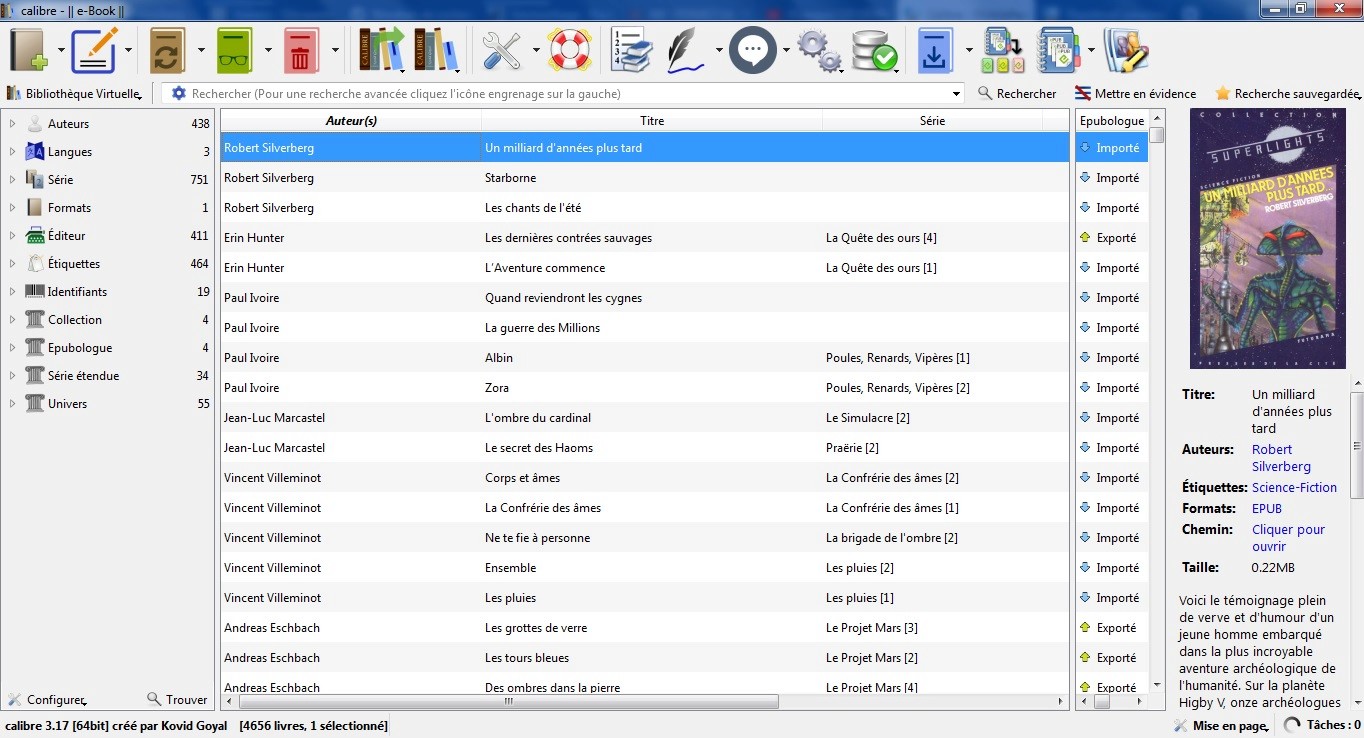Click the book list vertical scrollbar

point(1157,135)
